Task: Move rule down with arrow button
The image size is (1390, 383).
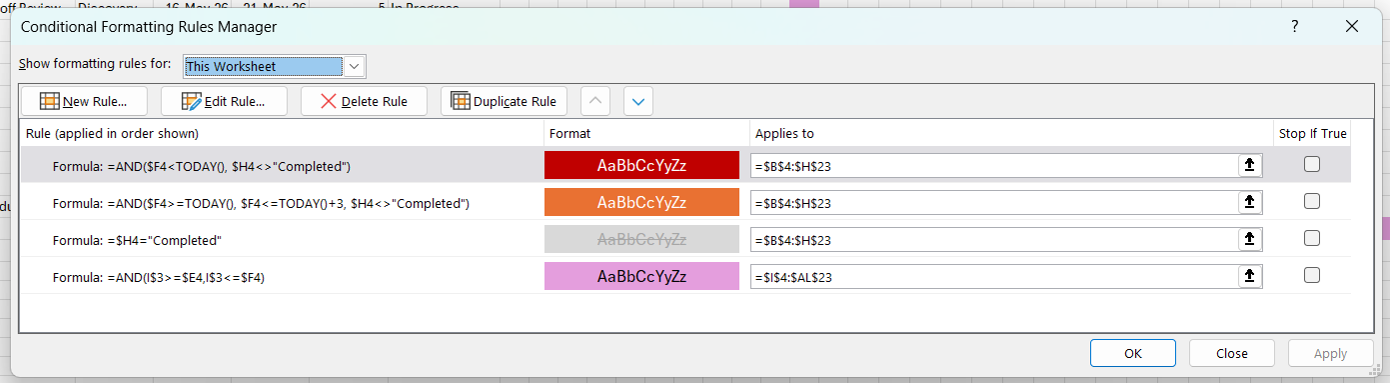Action: click(x=639, y=101)
